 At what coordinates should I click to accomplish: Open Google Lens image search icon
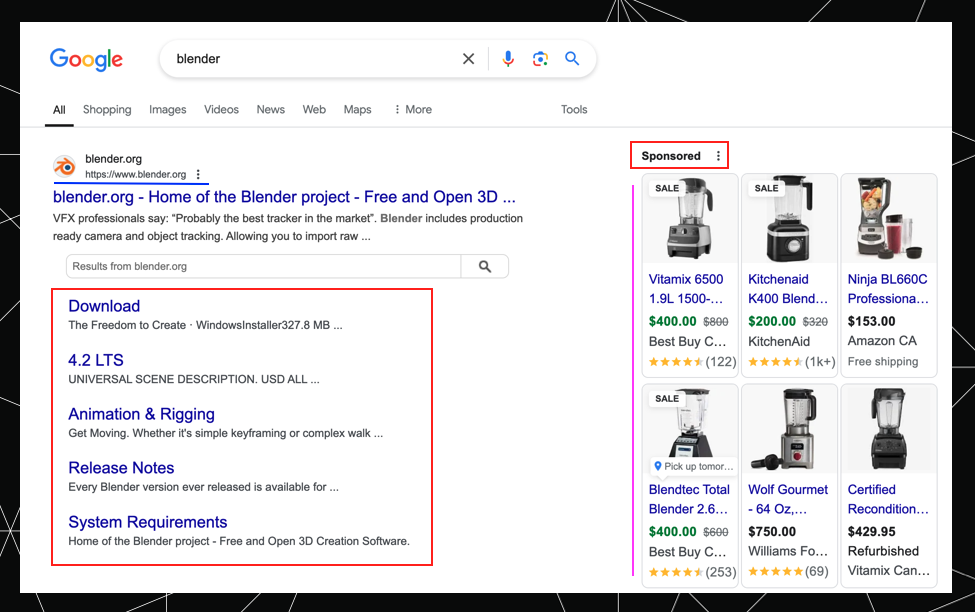(x=540, y=59)
